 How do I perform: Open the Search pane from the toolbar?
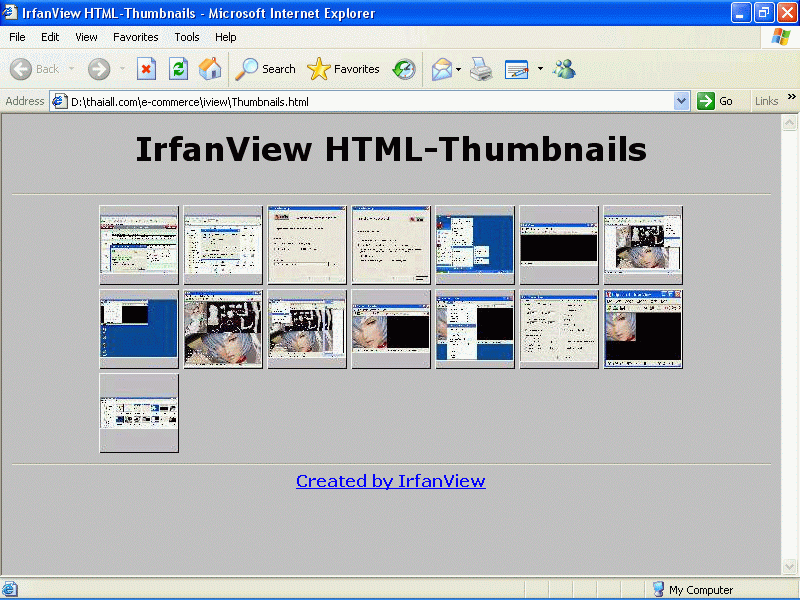click(265, 69)
